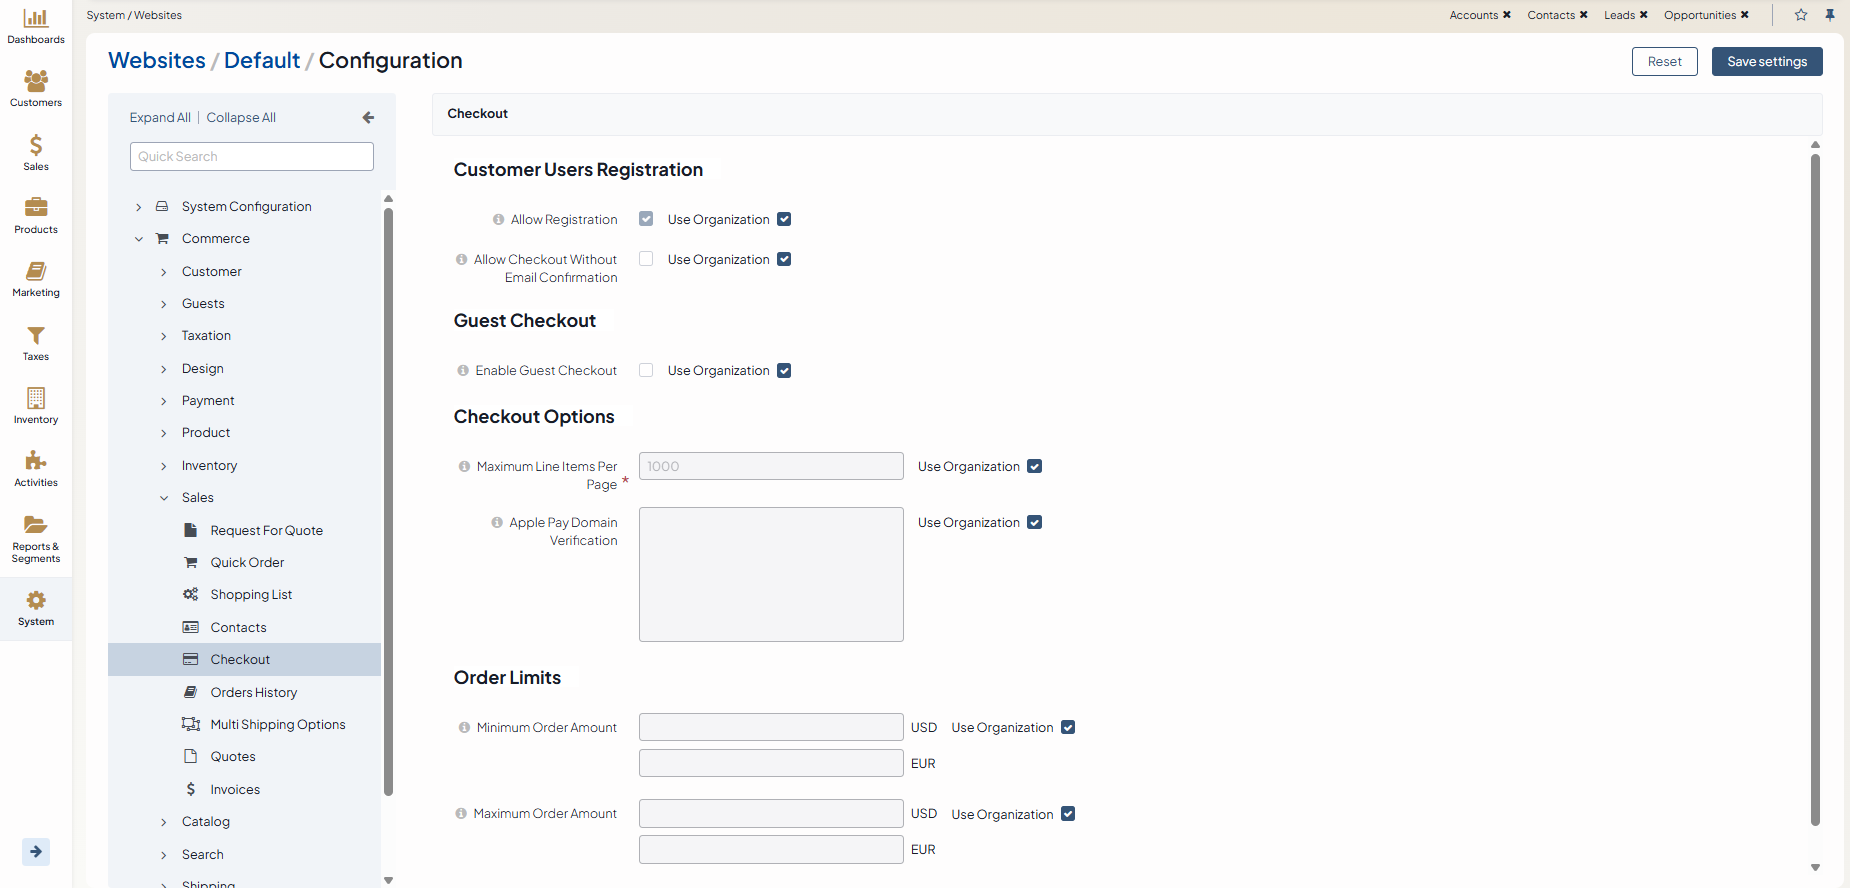Screen dimensions: 1850x888
Task: Select Multi Shipping Options in tree
Action: (x=277, y=725)
